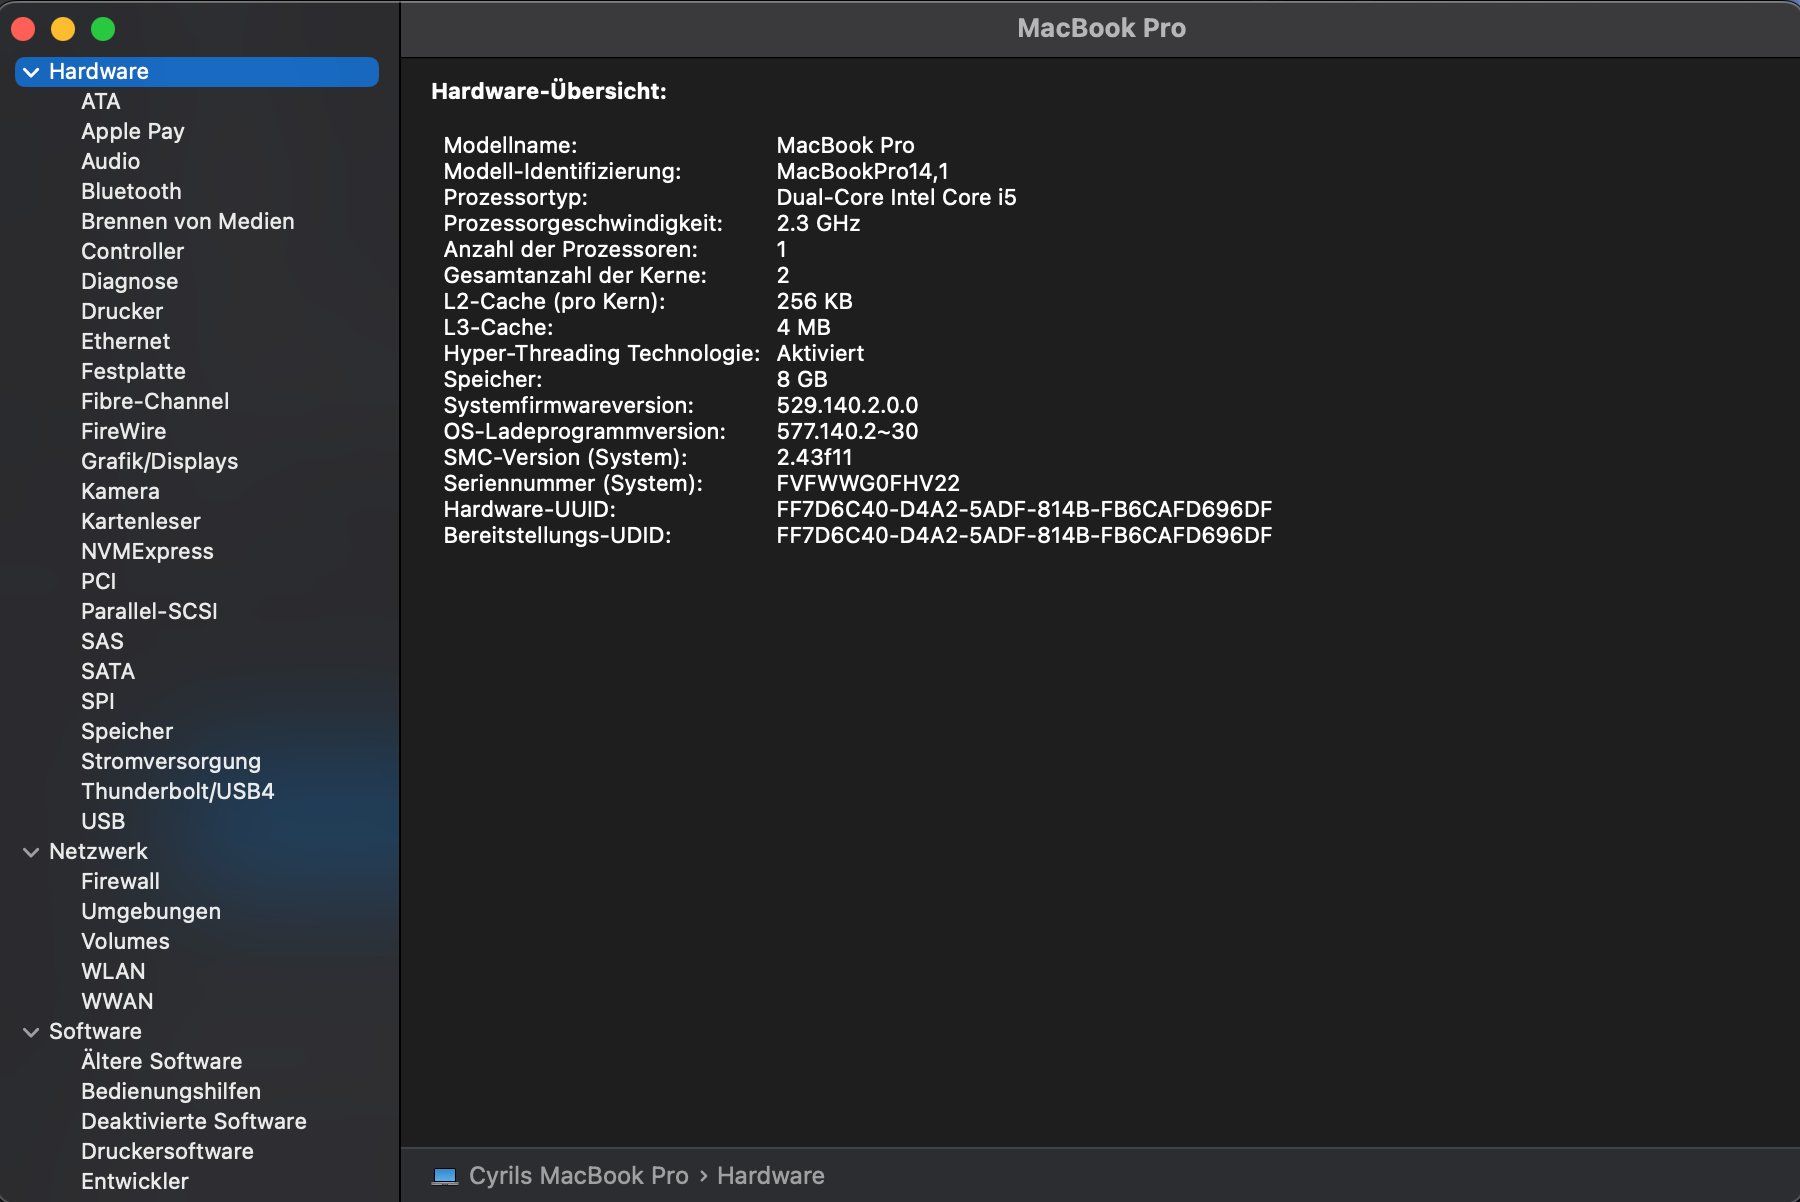Select ATA in the sidebar

(x=101, y=102)
